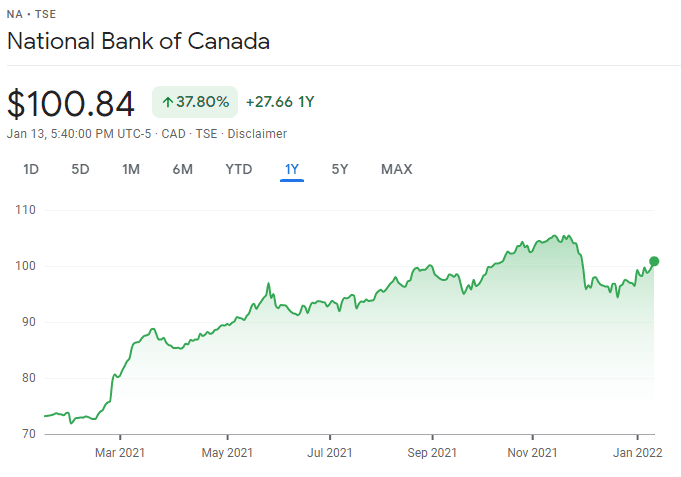Select the 6M chart range
This screenshot has width=681, height=477.
[182, 169]
